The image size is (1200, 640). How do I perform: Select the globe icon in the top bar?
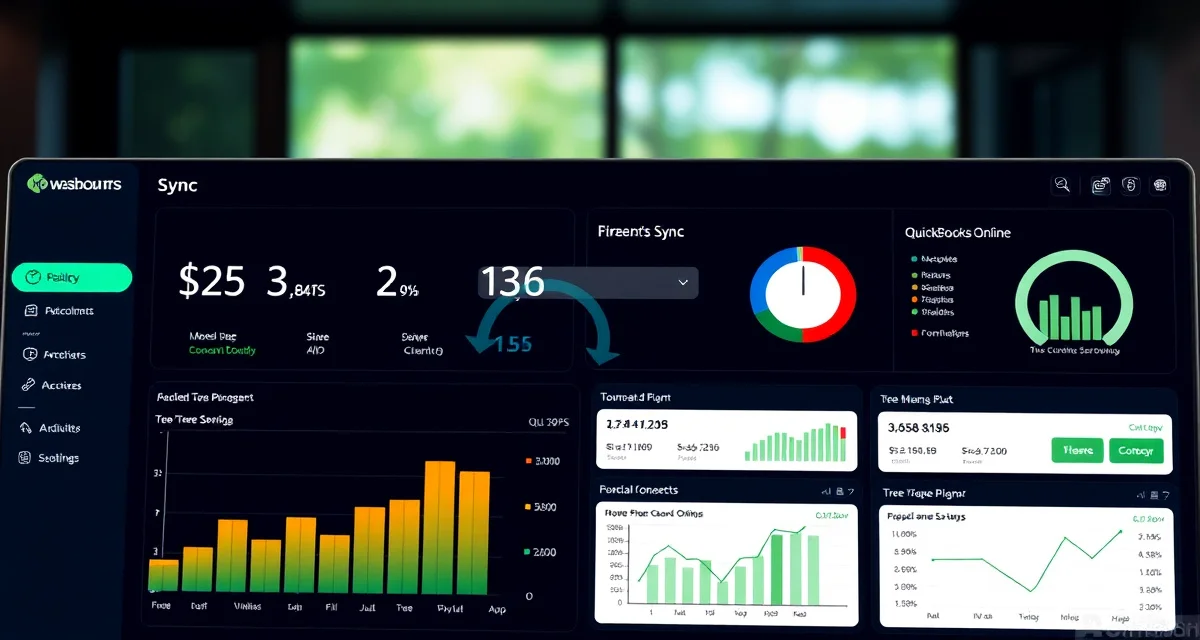tap(1161, 185)
